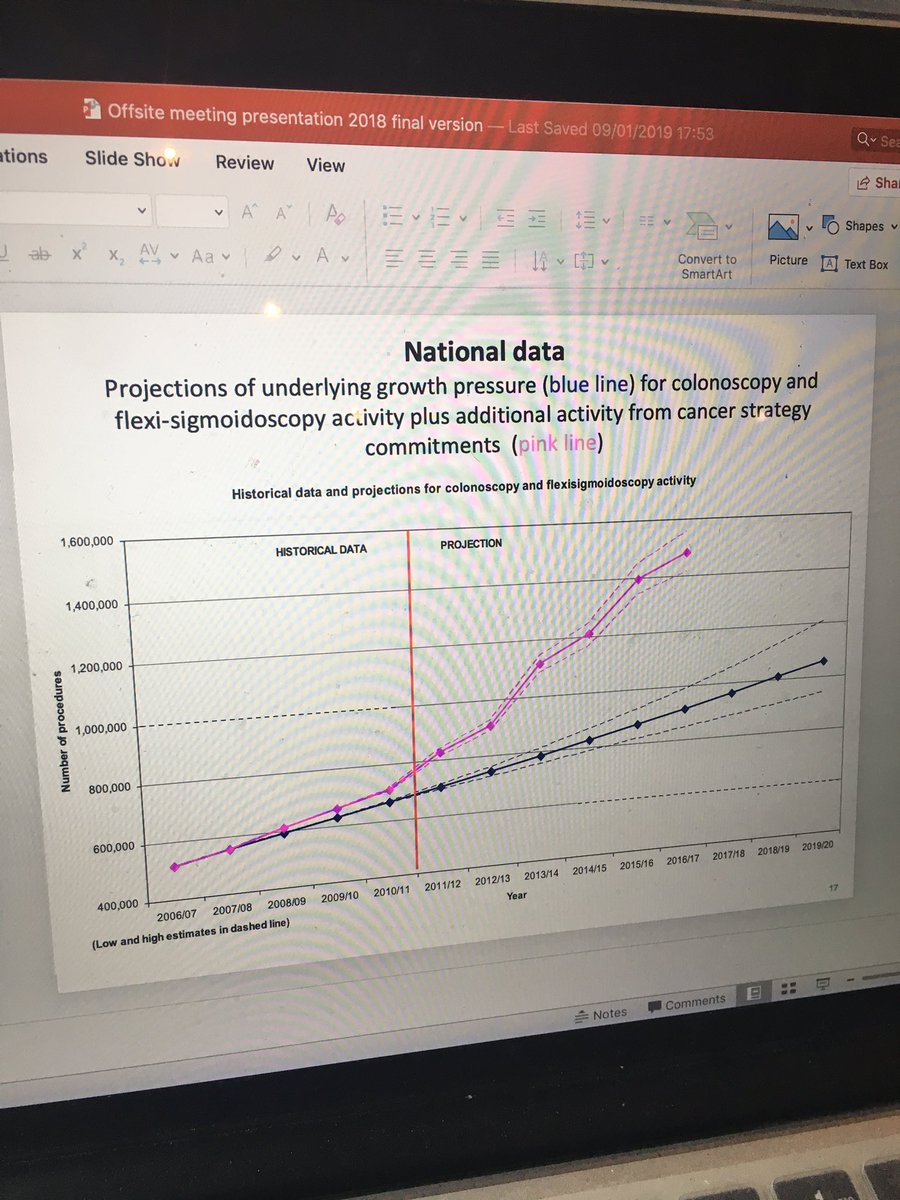Switch to the View ribbon tab
Image resolution: width=900 pixels, height=1200 pixels.
pos(325,165)
